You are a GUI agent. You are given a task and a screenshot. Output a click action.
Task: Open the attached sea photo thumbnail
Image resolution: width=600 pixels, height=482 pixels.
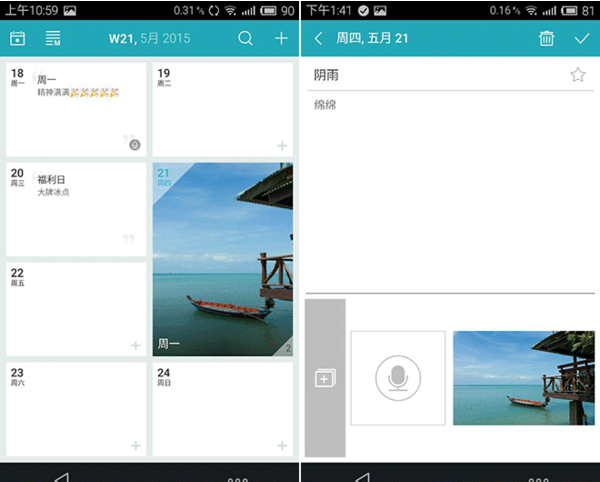[523, 378]
